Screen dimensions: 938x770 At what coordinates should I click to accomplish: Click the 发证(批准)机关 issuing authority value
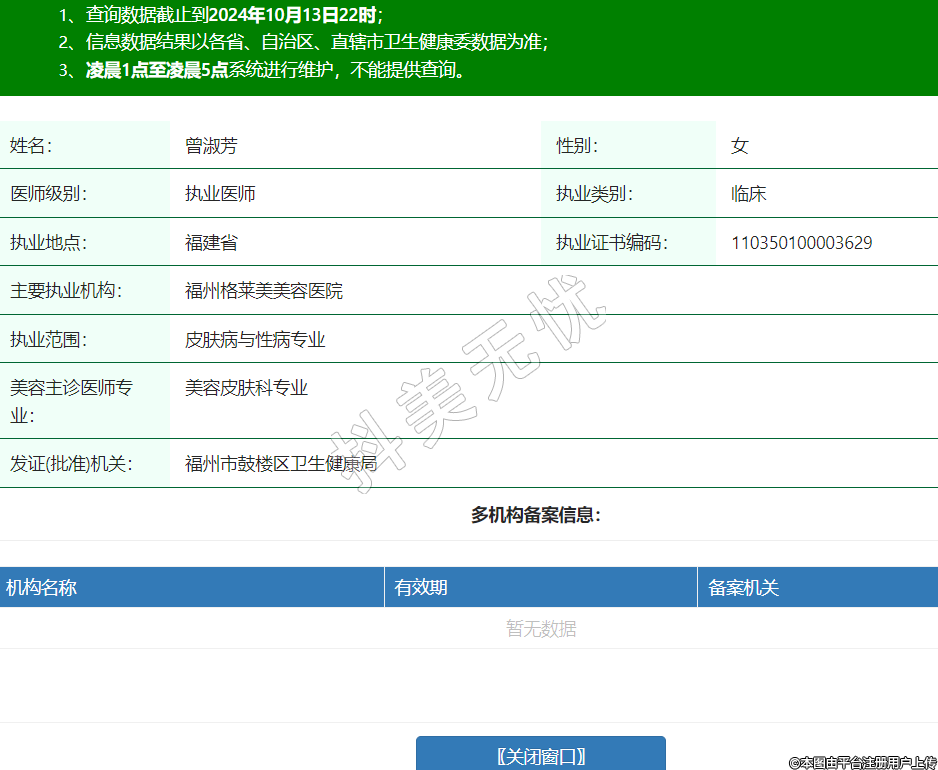pos(281,464)
